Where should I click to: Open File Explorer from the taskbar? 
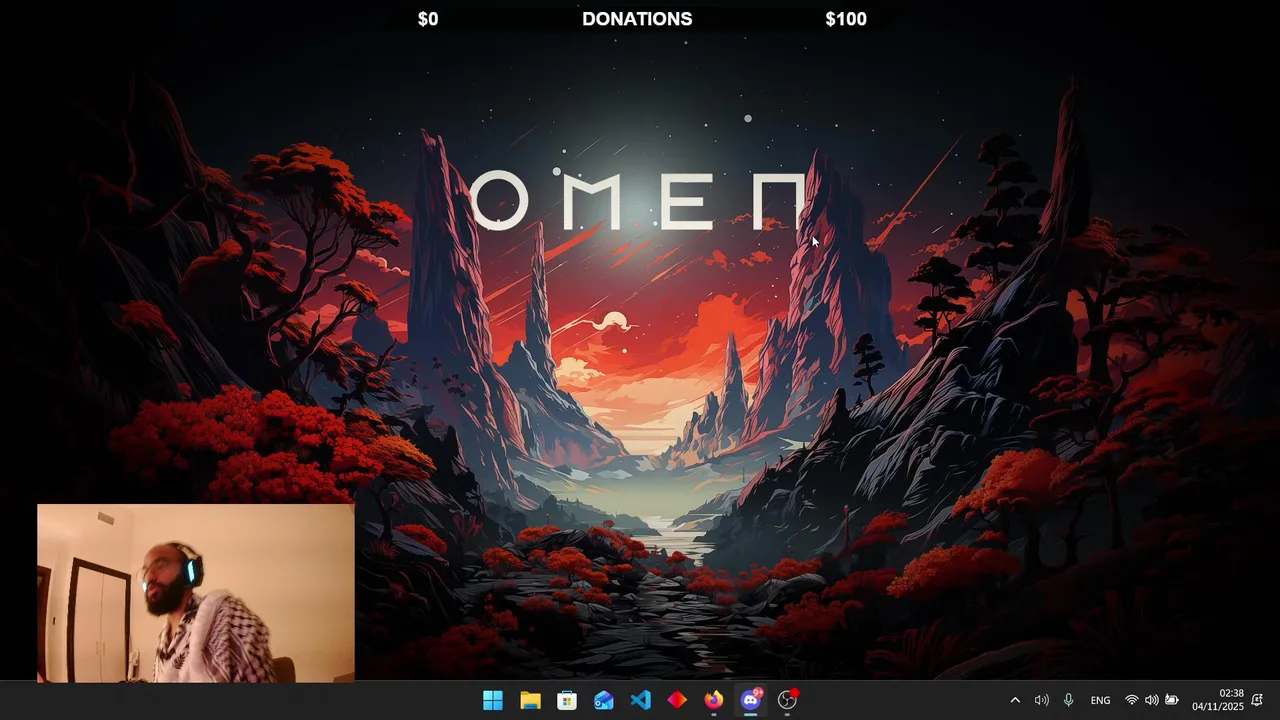[530, 700]
